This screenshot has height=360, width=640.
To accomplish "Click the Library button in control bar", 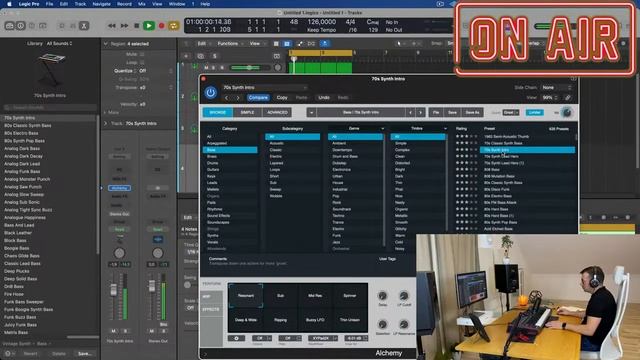I will (9, 26).
